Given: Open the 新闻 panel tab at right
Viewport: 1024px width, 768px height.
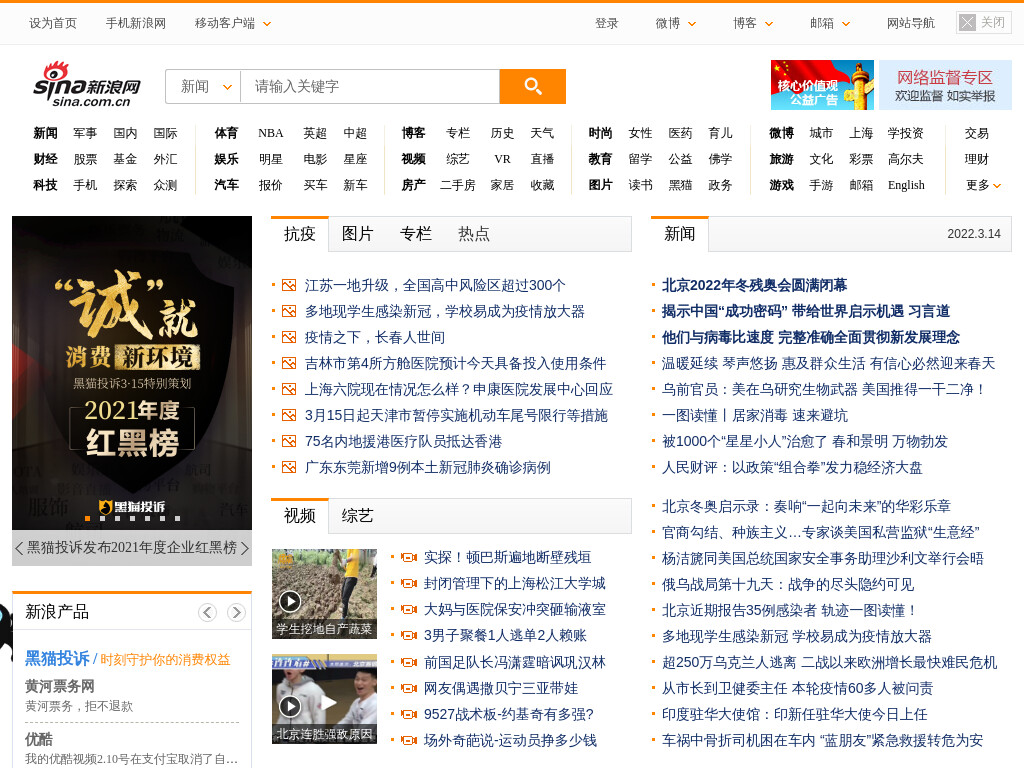Looking at the screenshot, I should [680, 234].
